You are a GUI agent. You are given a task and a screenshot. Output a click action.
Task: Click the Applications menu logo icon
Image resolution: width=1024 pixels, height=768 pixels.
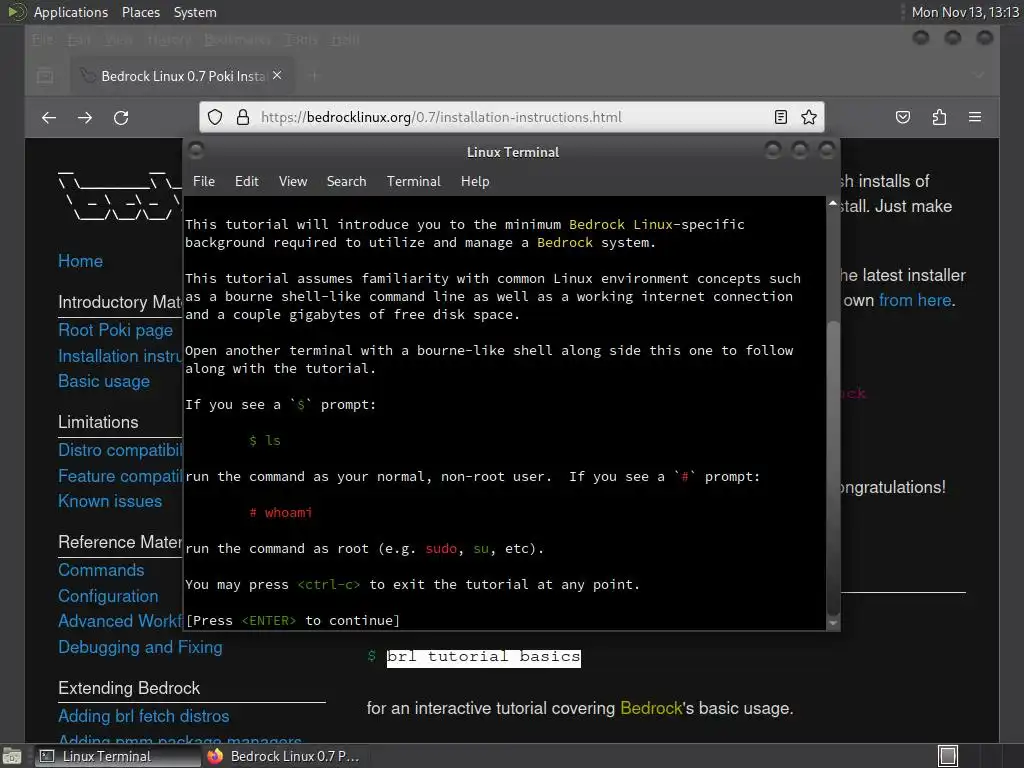click(16, 12)
